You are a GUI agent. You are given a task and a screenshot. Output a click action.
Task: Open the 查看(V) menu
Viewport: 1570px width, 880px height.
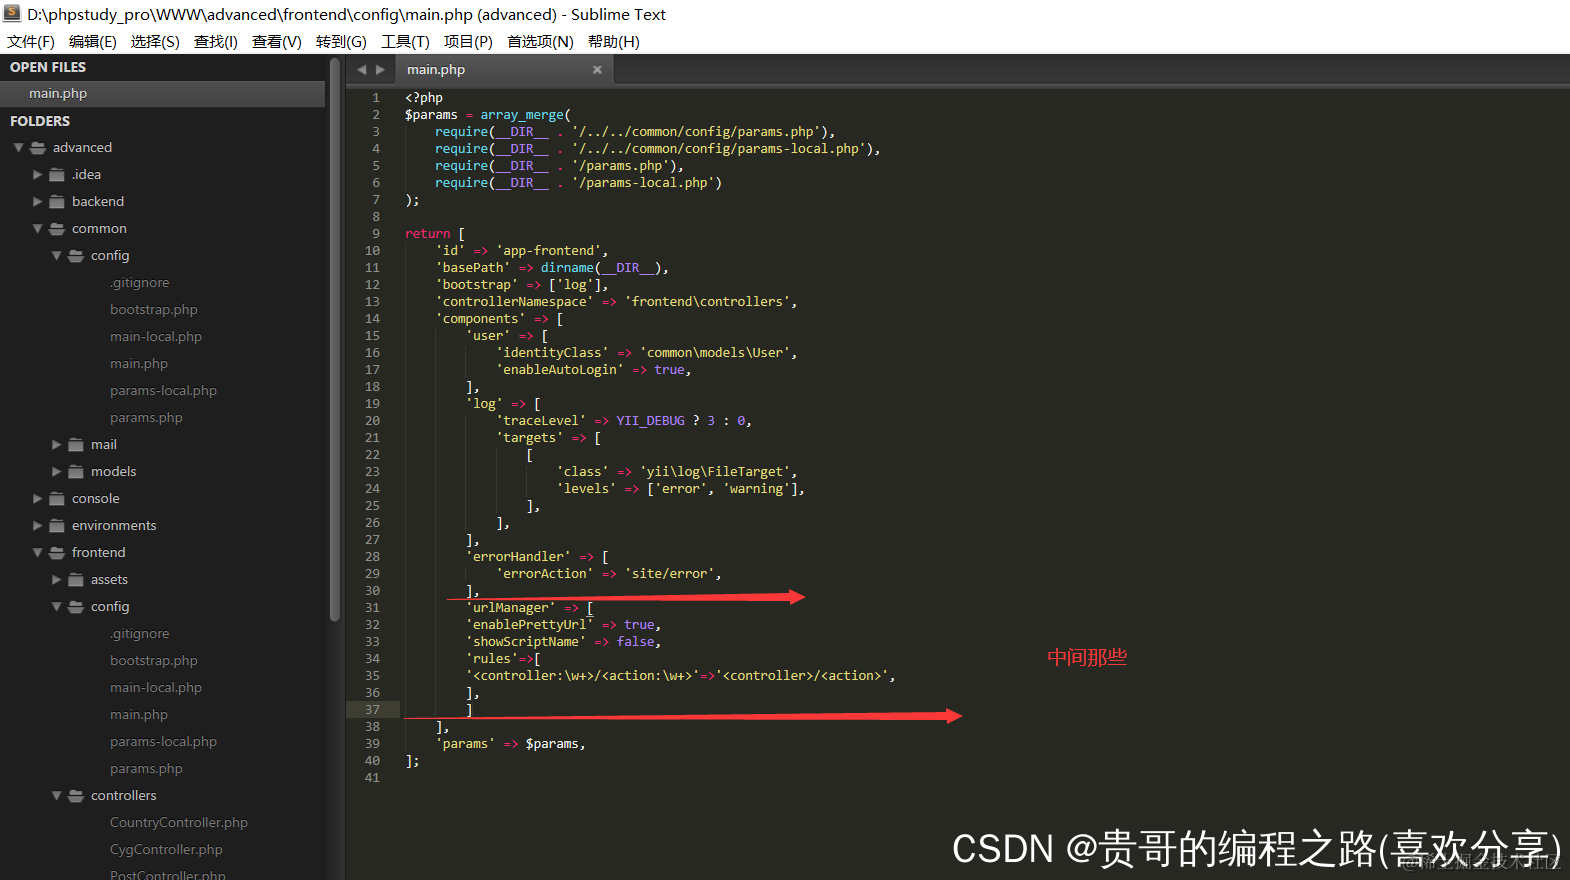(x=277, y=41)
